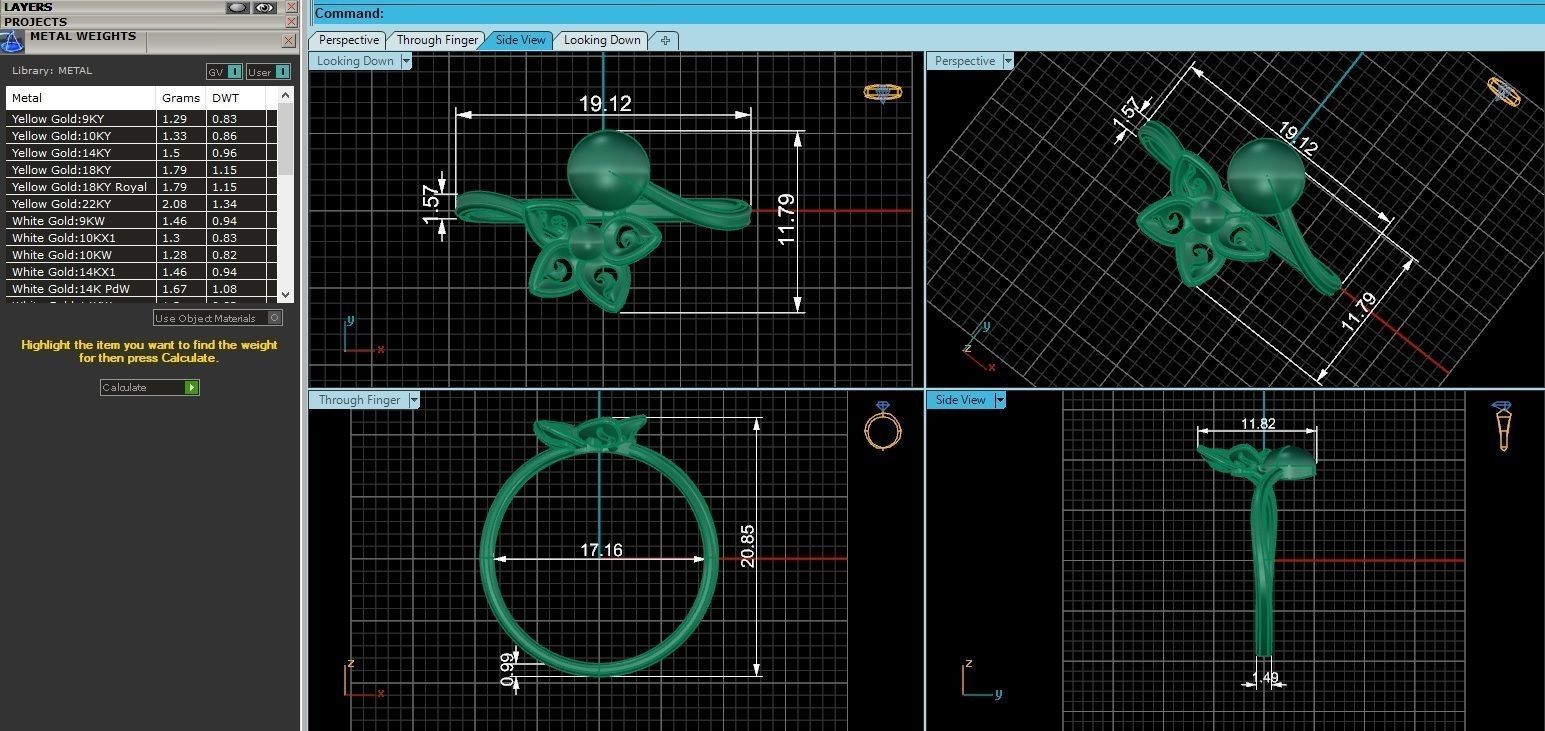Viewport: 1545px width, 731px height.
Task: Click the 0.99 dimension in Through Finger view
Action: pyautogui.click(x=508, y=669)
